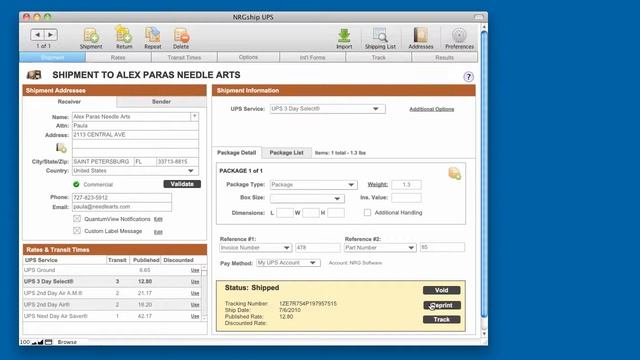
Task: Click the Ins. Value field
Action: pyautogui.click(x=406, y=198)
